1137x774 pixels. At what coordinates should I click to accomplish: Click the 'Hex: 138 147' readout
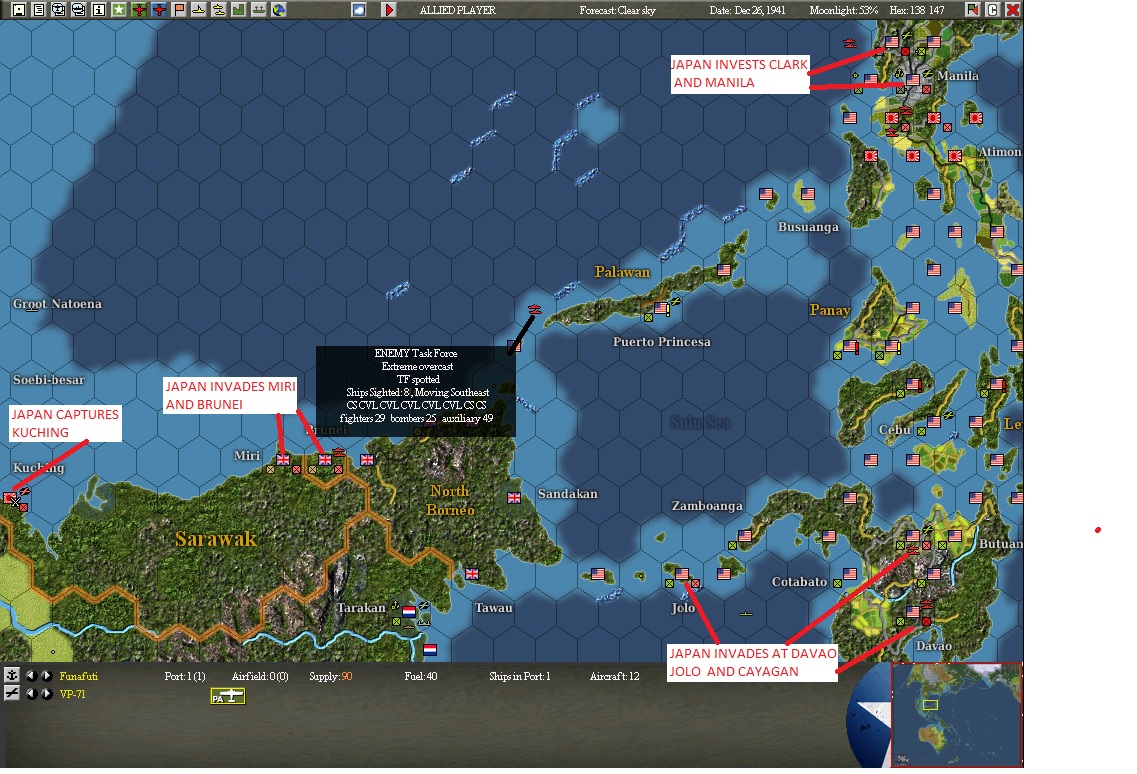point(917,10)
